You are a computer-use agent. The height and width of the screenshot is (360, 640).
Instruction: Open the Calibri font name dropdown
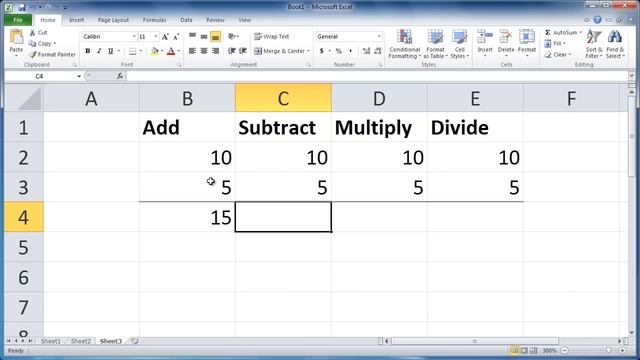coord(134,37)
